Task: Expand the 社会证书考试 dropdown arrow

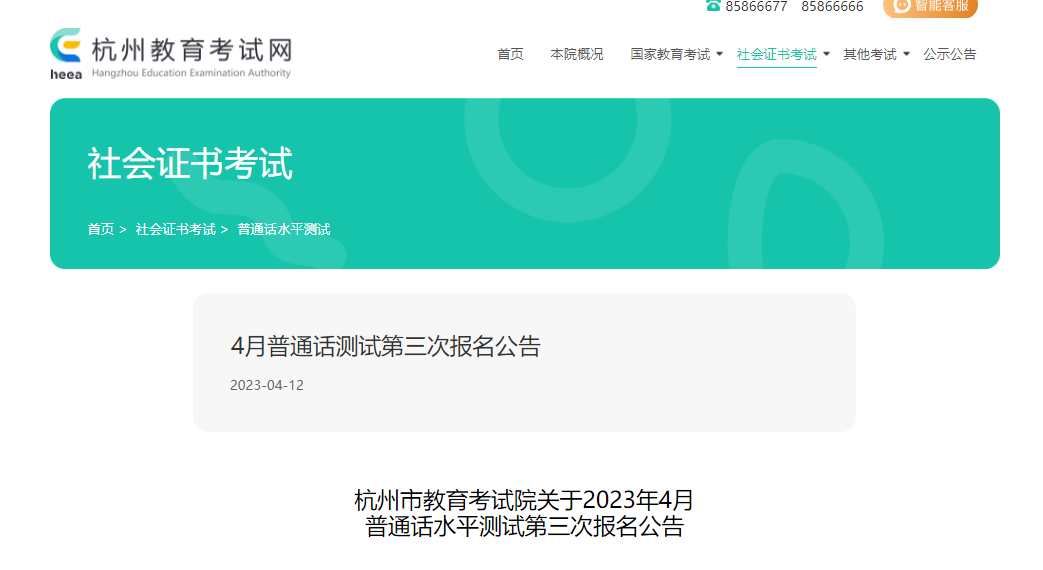Action: click(x=826, y=55)
